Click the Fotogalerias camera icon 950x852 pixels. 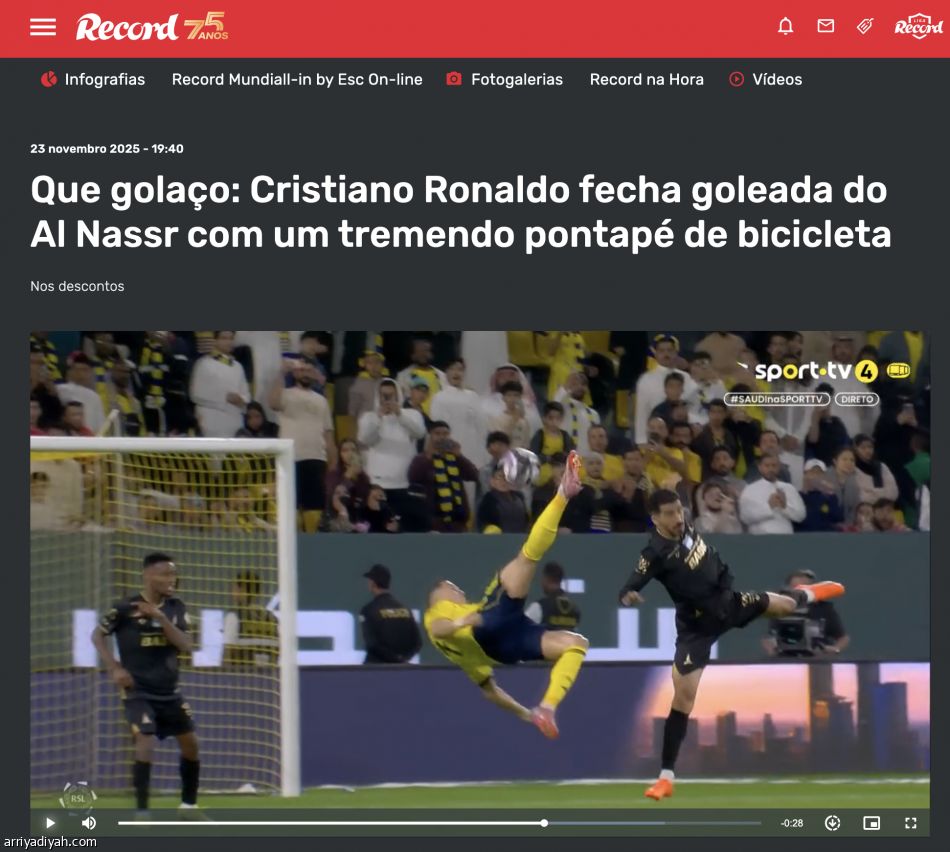[454, 79]
